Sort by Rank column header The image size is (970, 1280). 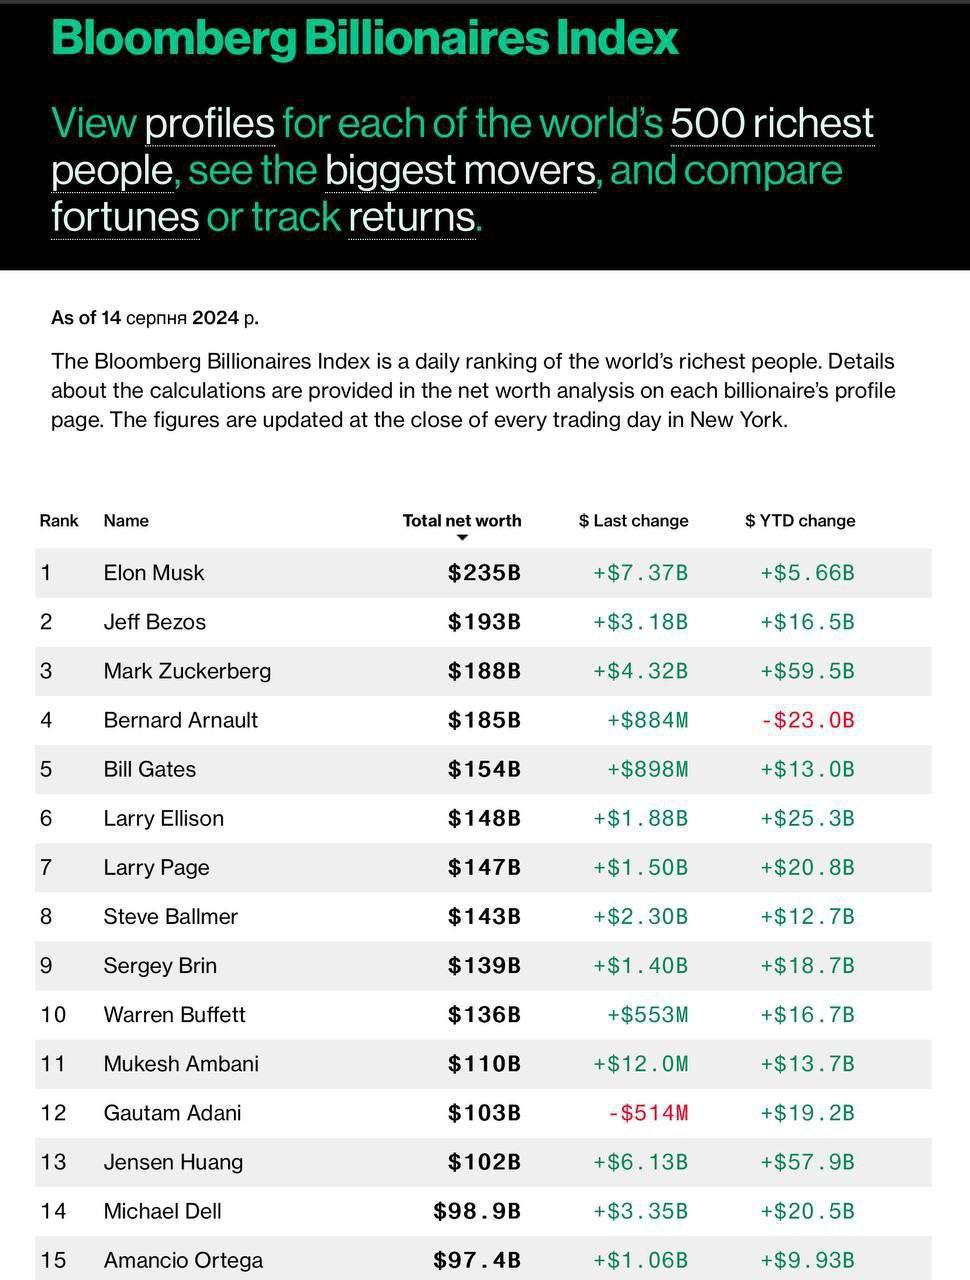click(59, 520)
